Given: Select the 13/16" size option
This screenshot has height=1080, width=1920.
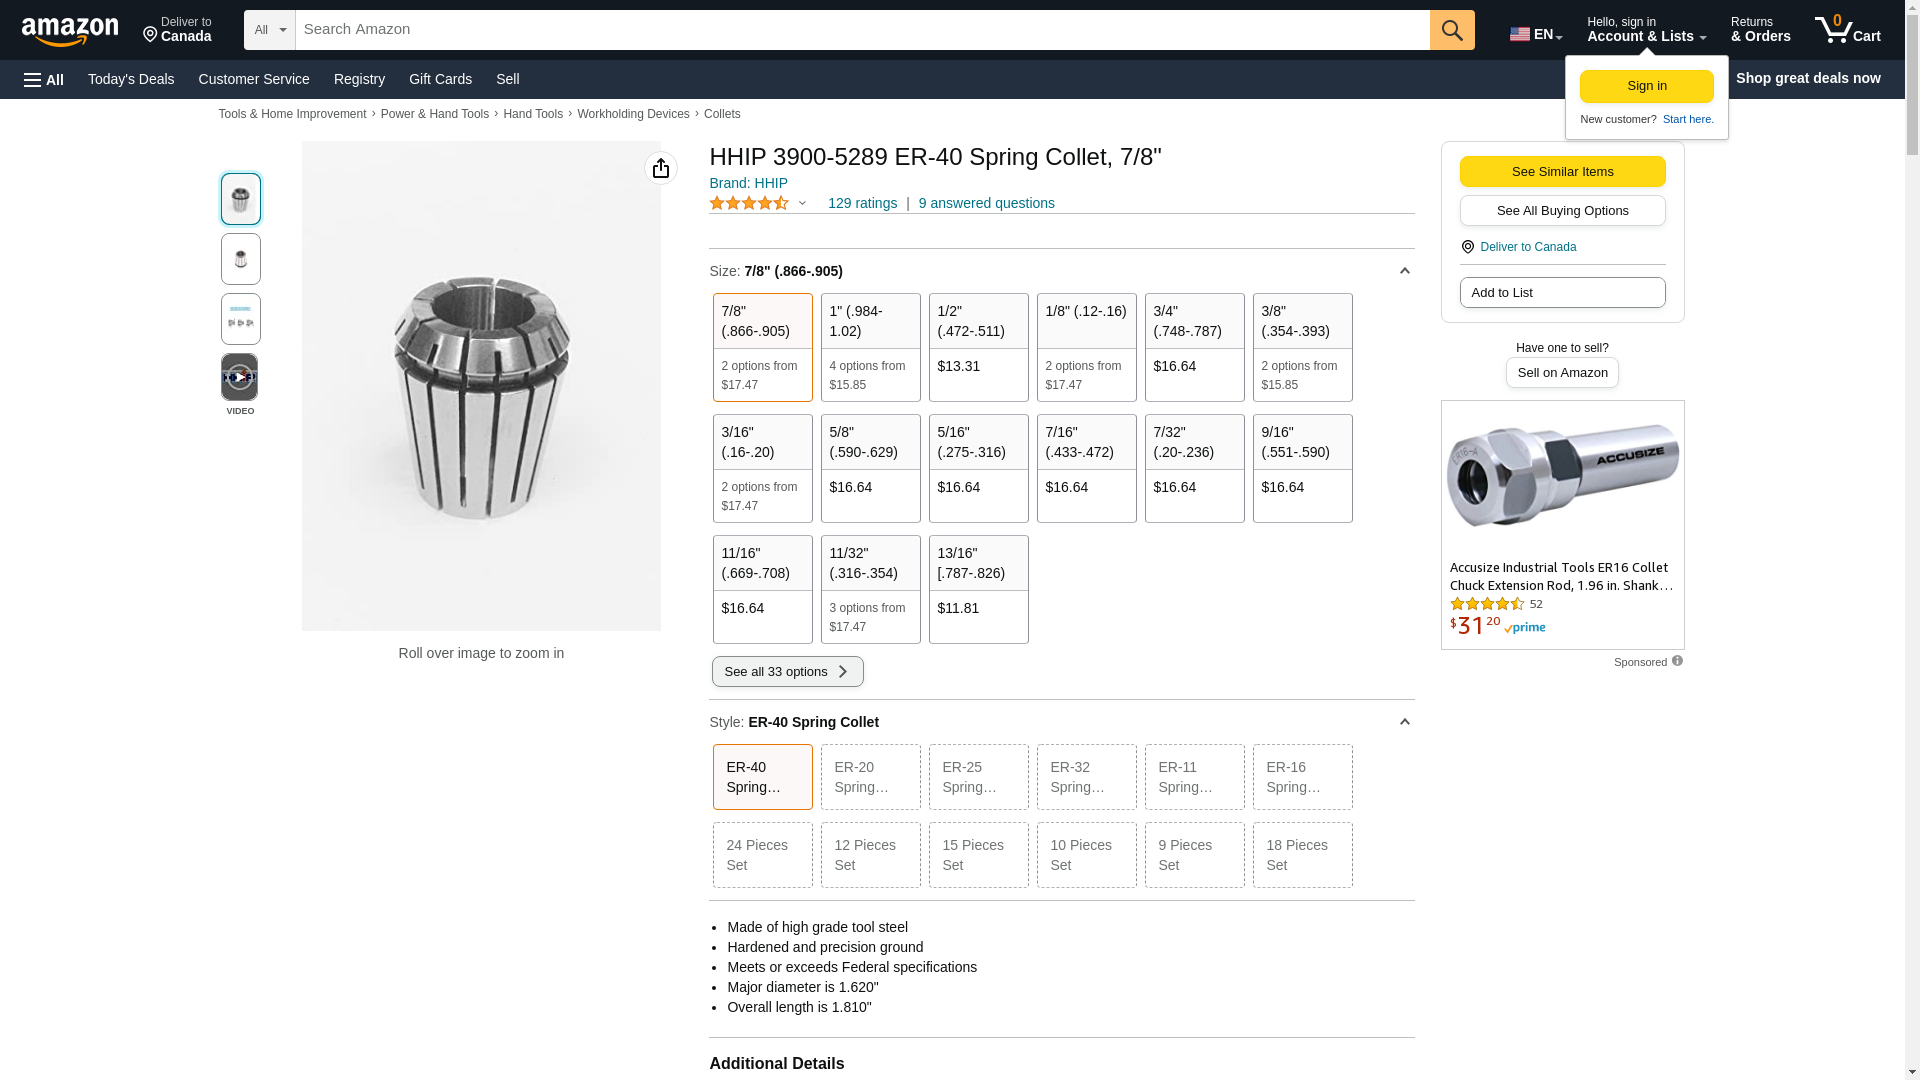Looking at the screenshot, I should (978, 588).
